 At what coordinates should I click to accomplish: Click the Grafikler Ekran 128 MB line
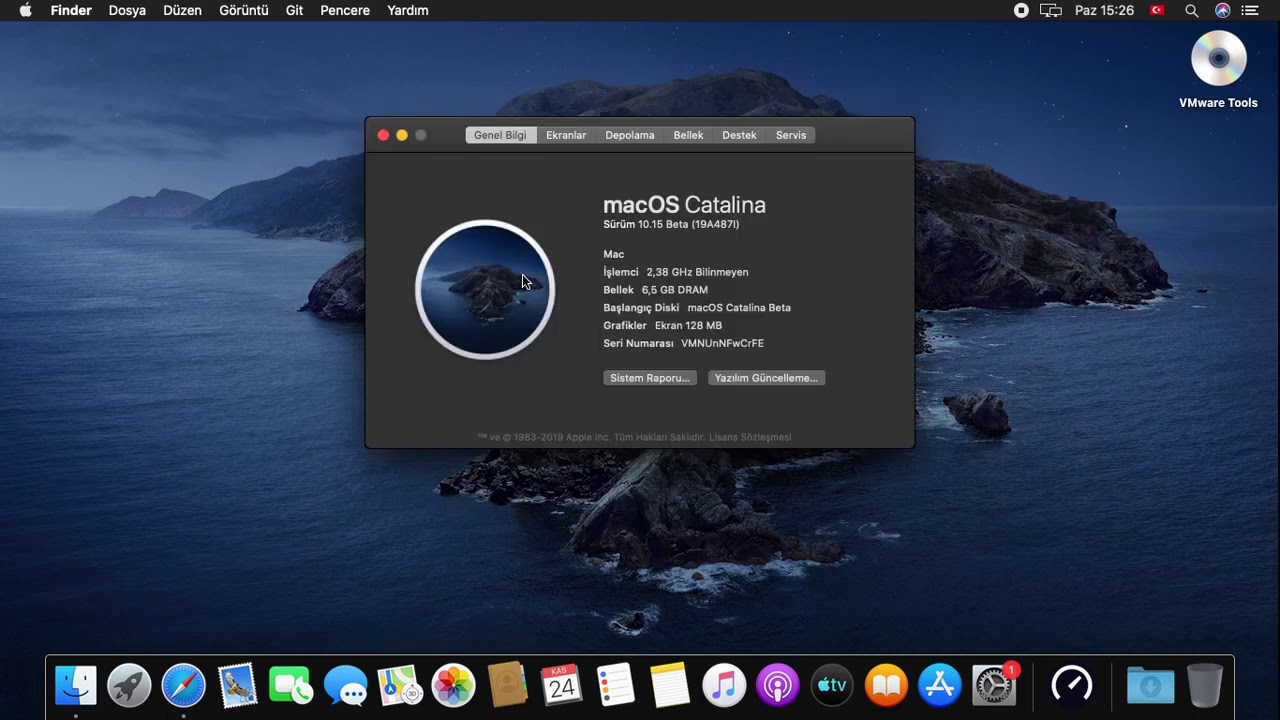click(x=662, y=325)
